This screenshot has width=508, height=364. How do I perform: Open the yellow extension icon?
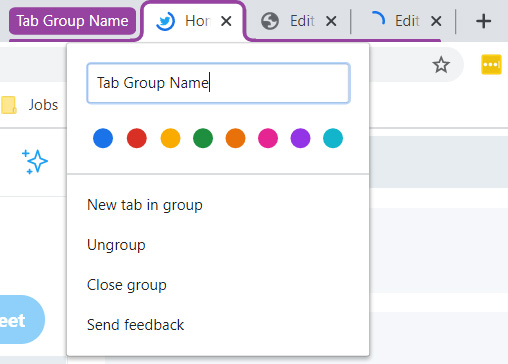[x=491, y=64]
